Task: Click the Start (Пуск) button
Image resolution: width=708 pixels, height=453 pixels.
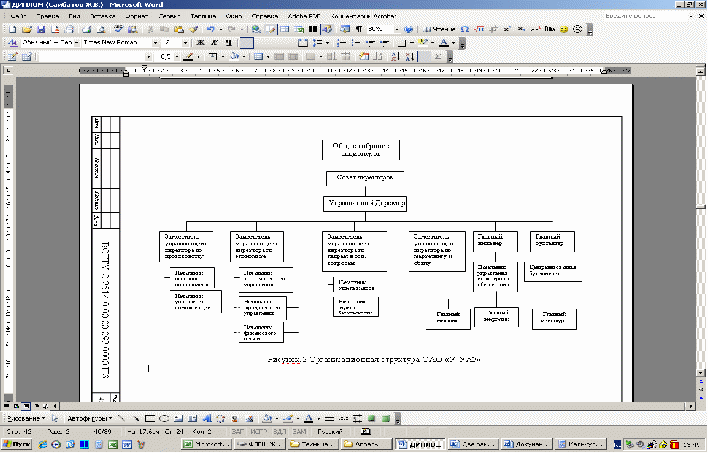Action: pos(17,444)
